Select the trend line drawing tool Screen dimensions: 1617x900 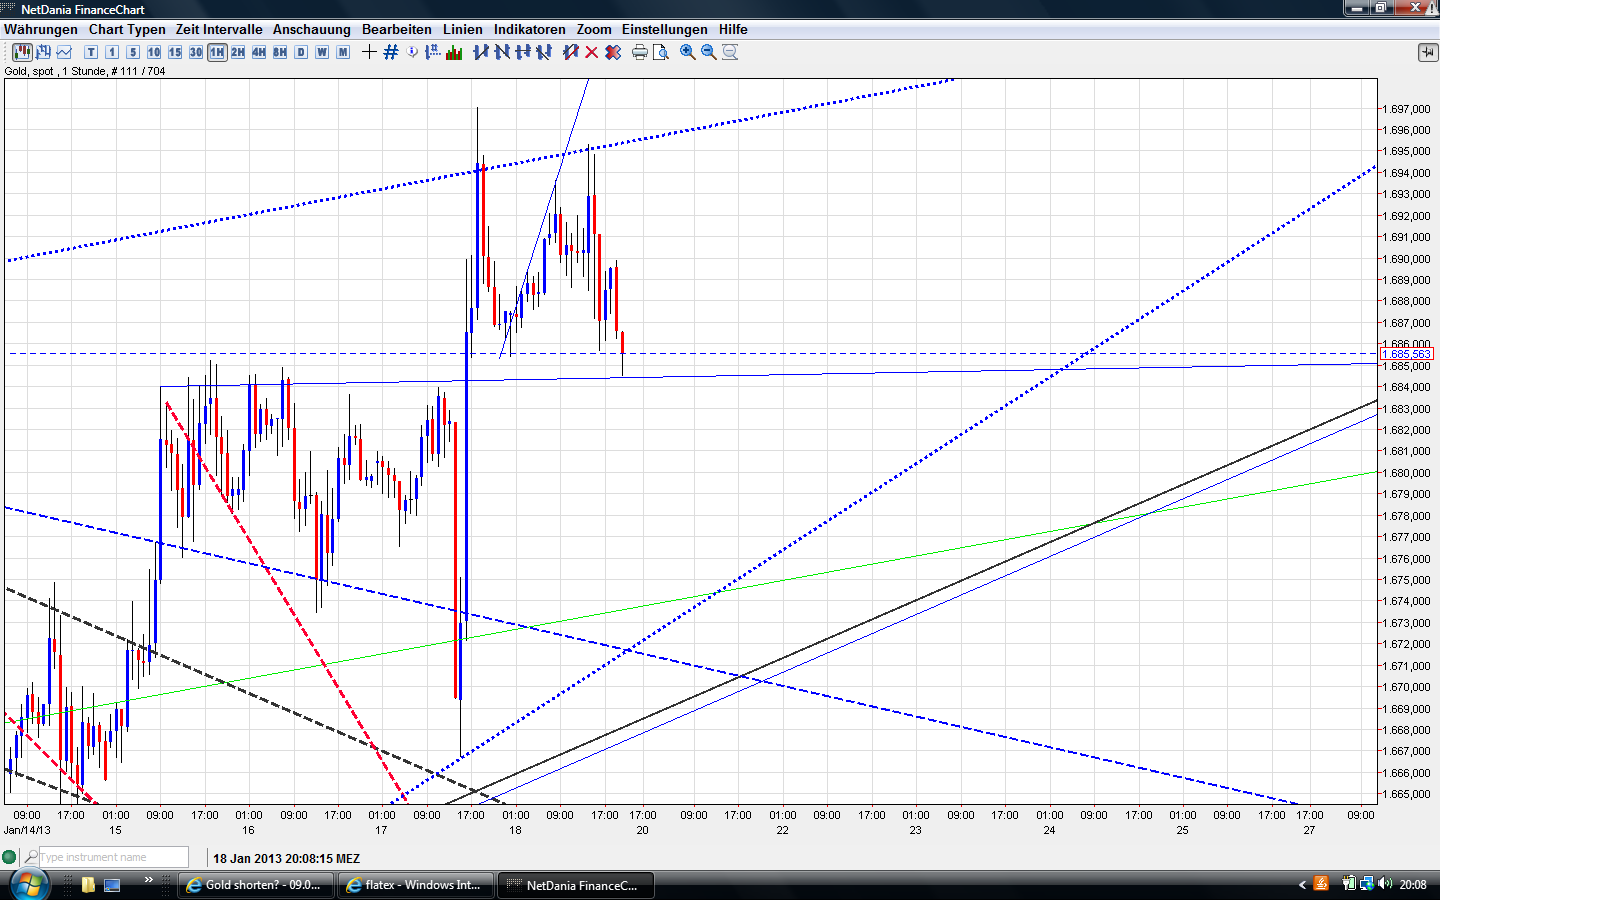click(479, 52)
